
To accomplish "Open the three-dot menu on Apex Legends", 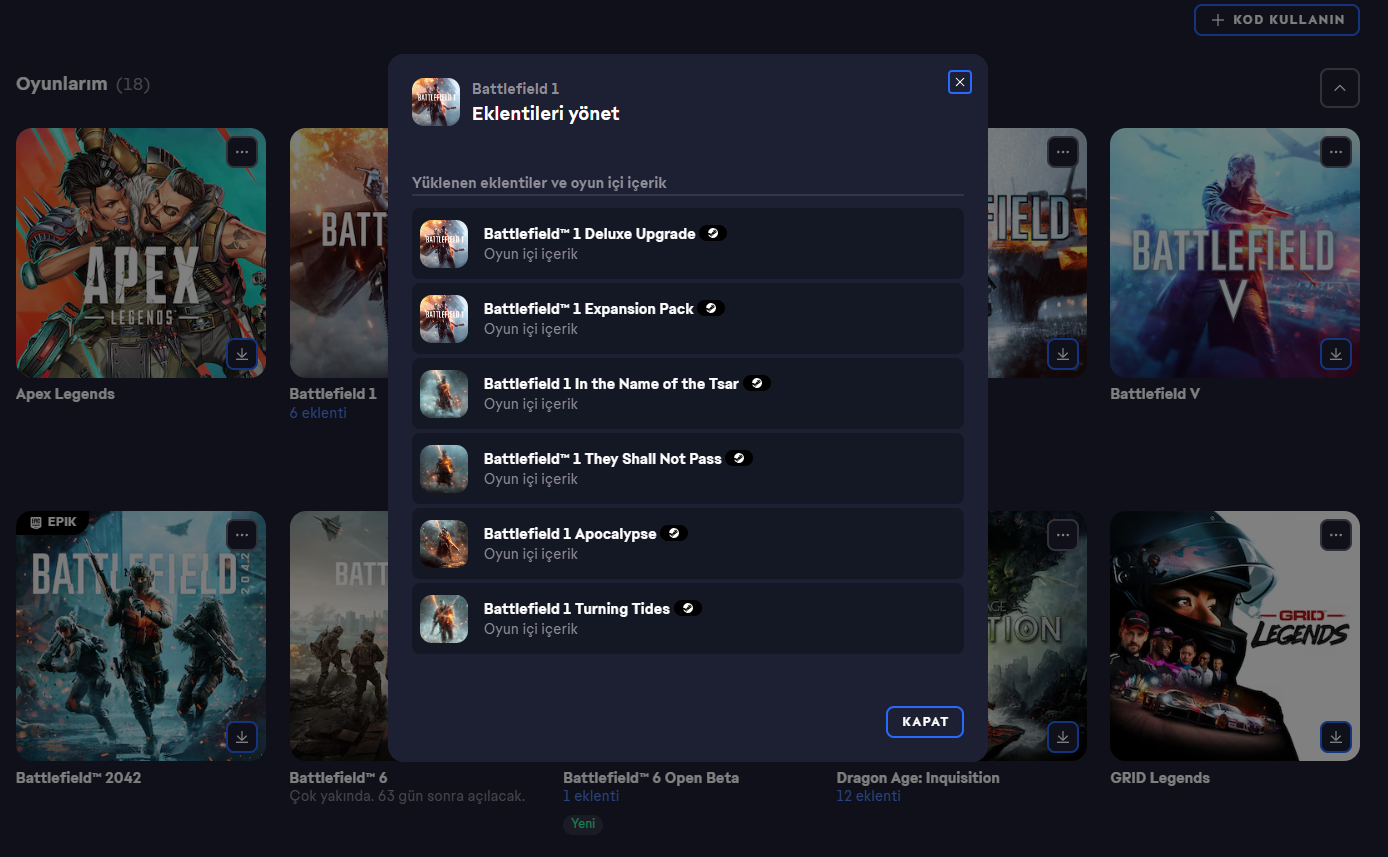I will tap(242, 152).
